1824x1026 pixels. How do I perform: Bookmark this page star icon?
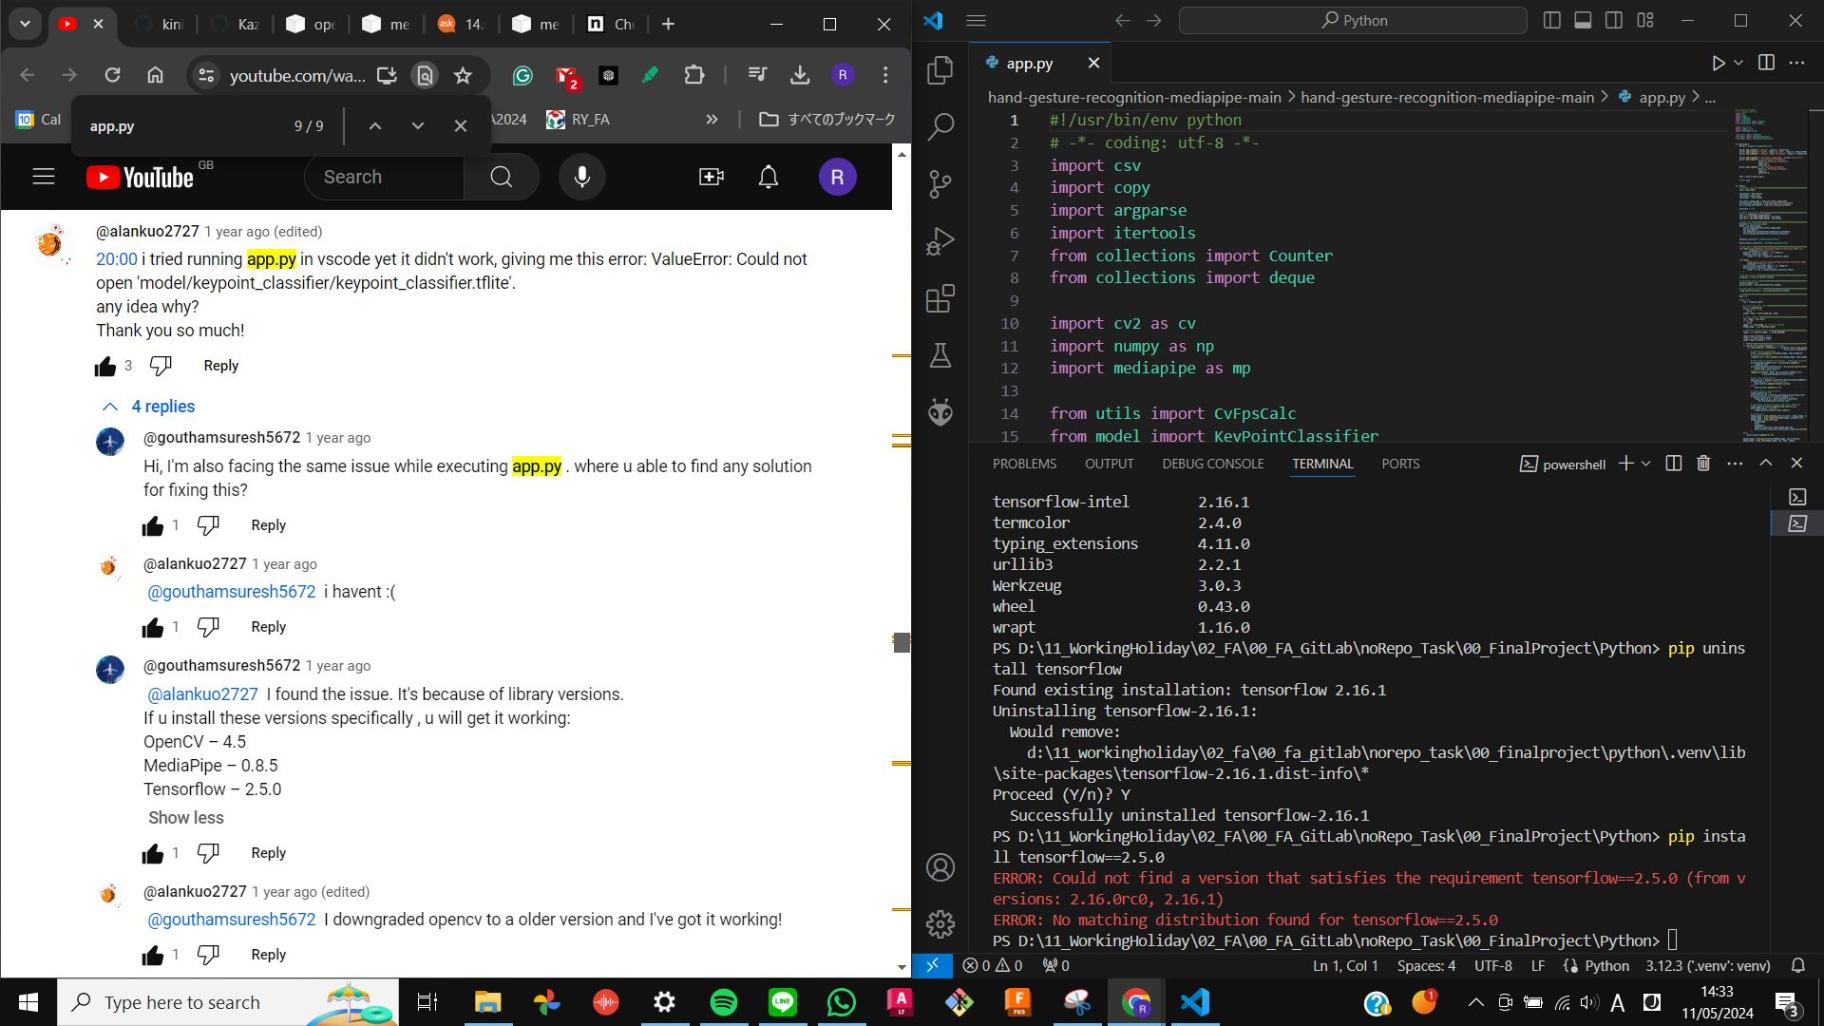[462, 75]
